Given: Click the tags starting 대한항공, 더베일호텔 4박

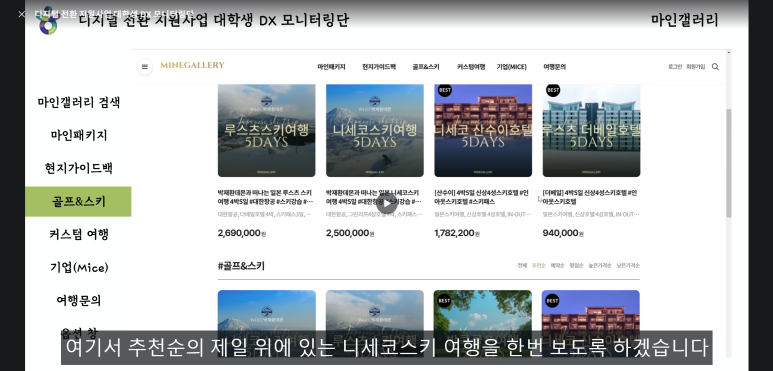Looking at the screenshot, I should [x=265, y=214].
